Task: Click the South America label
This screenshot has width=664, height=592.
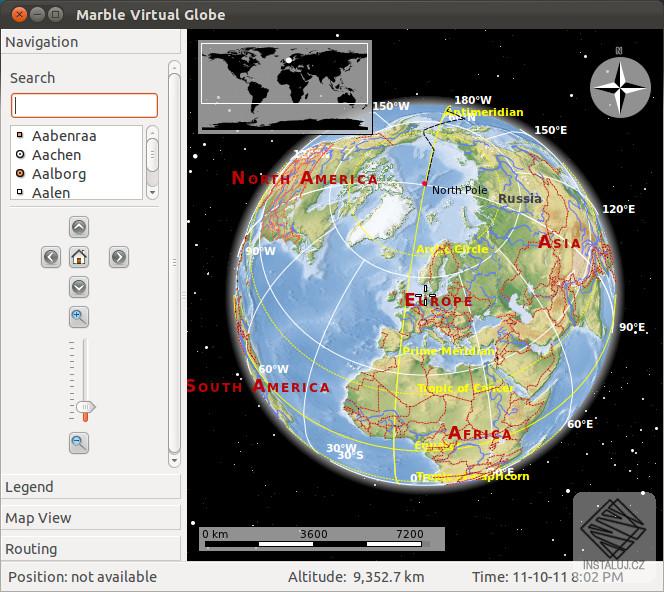Action: [x=258, y=386]
